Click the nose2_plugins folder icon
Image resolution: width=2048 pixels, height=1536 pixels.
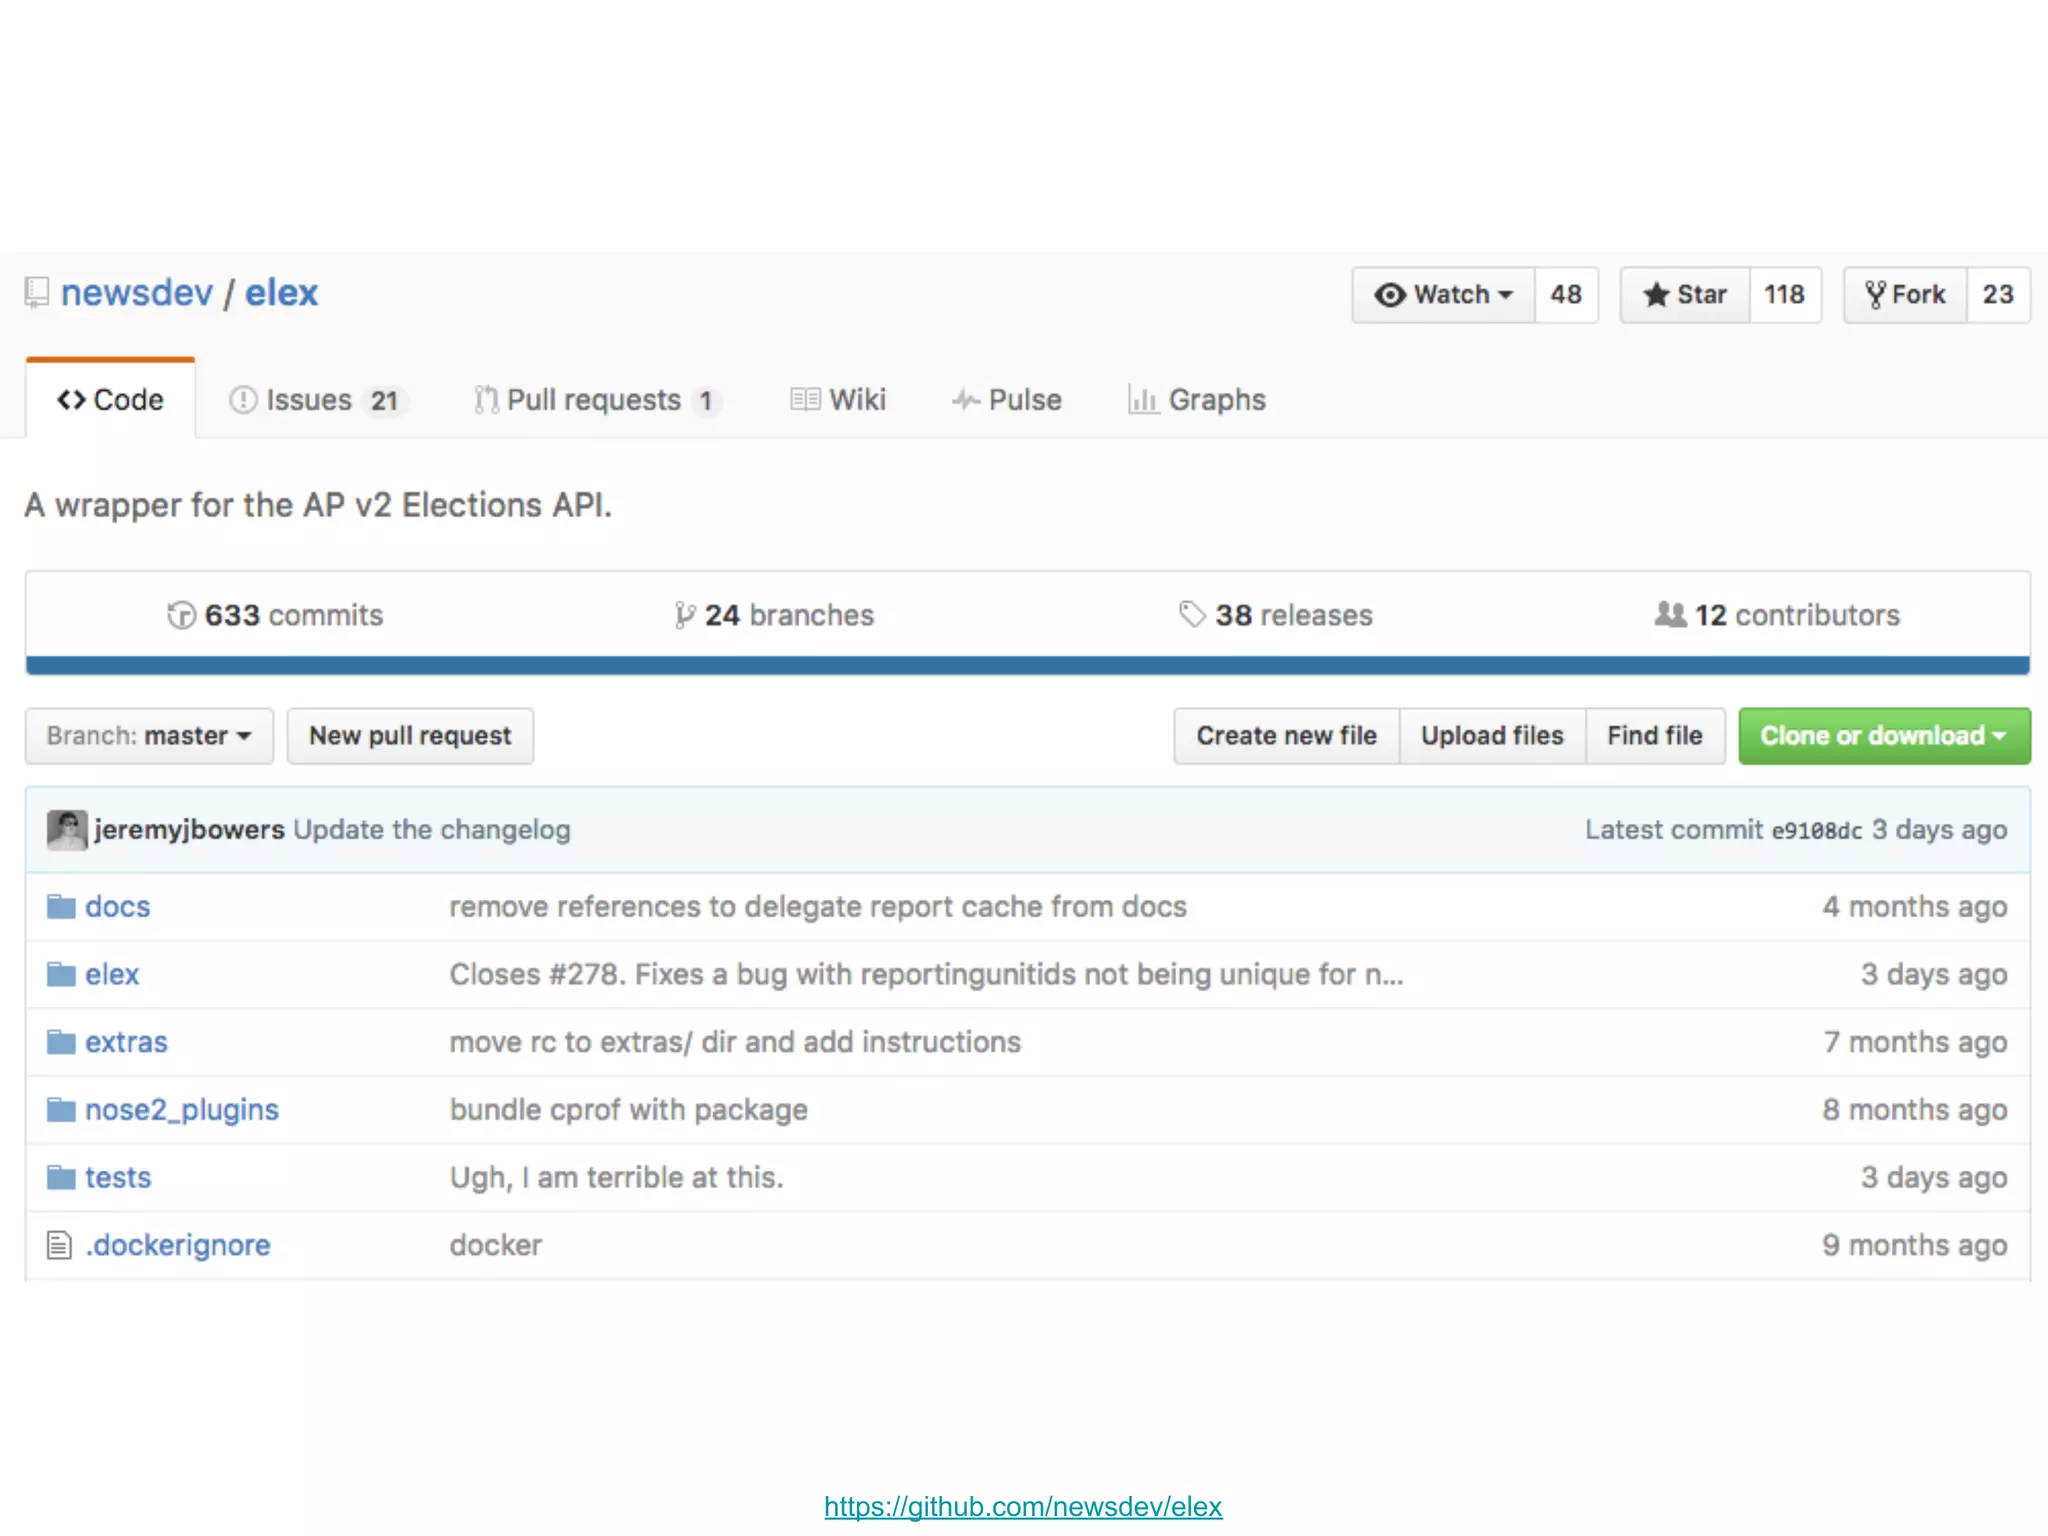click(61, 1110)
